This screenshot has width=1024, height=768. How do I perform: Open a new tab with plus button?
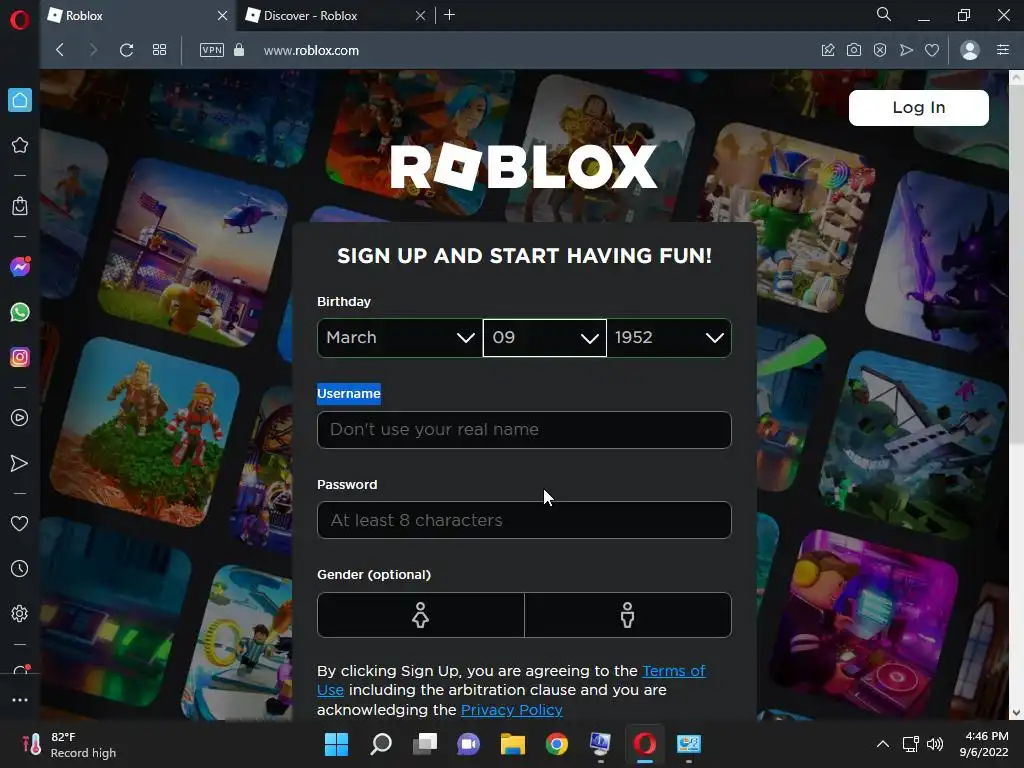pyautogui.click(x=449, y=15)
